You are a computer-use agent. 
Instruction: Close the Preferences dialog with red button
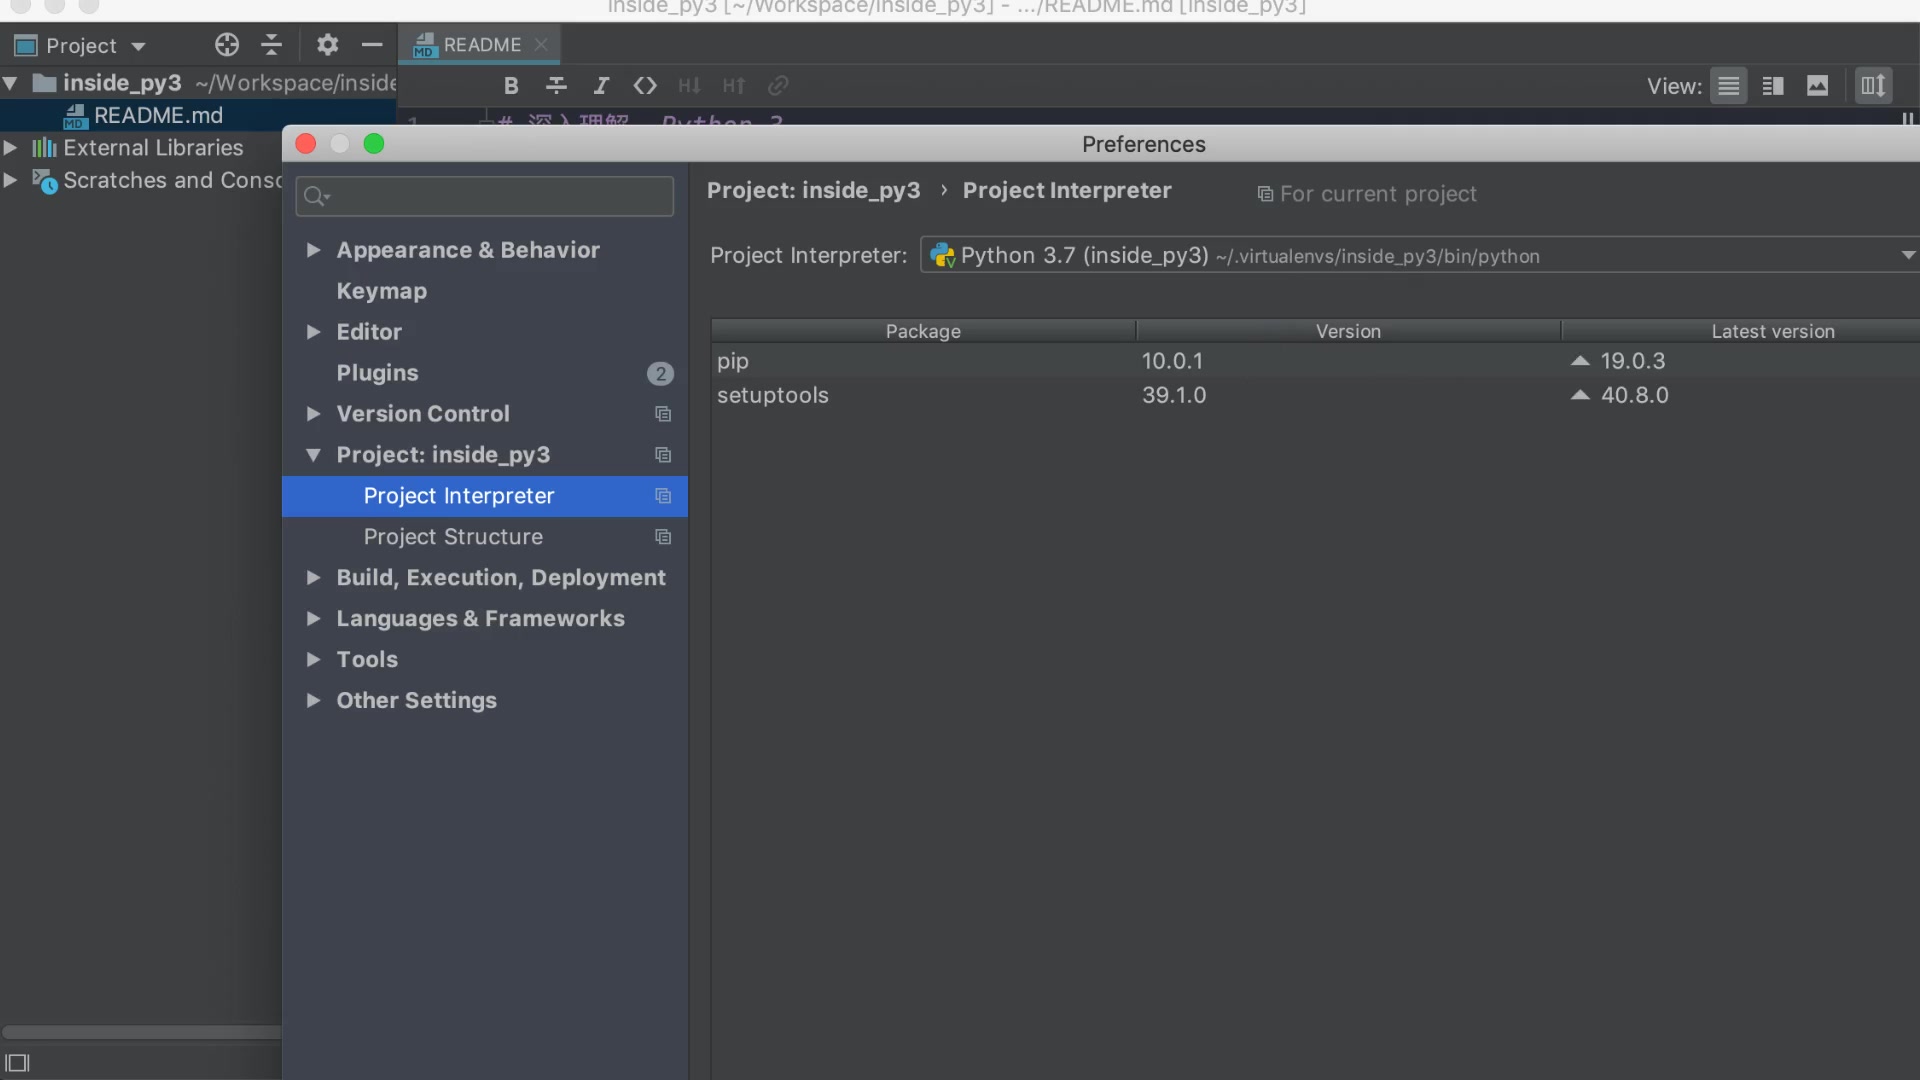tap(306, 144)
